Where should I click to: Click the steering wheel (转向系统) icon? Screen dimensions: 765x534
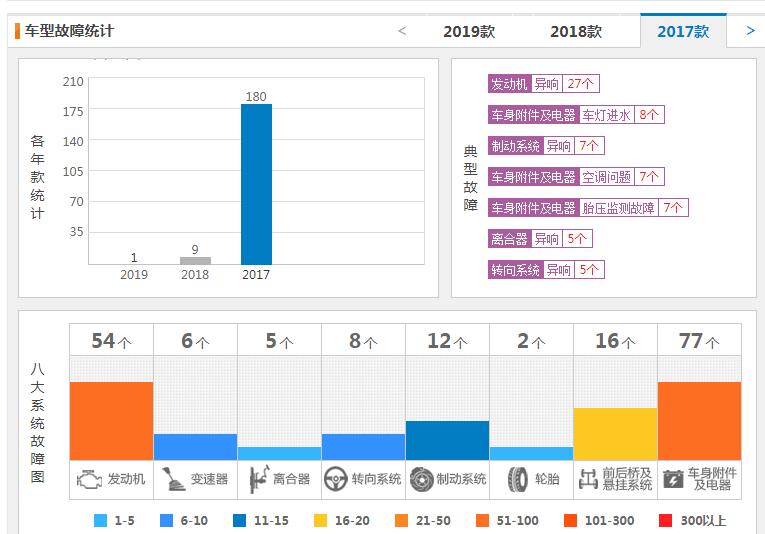(335, 480)
